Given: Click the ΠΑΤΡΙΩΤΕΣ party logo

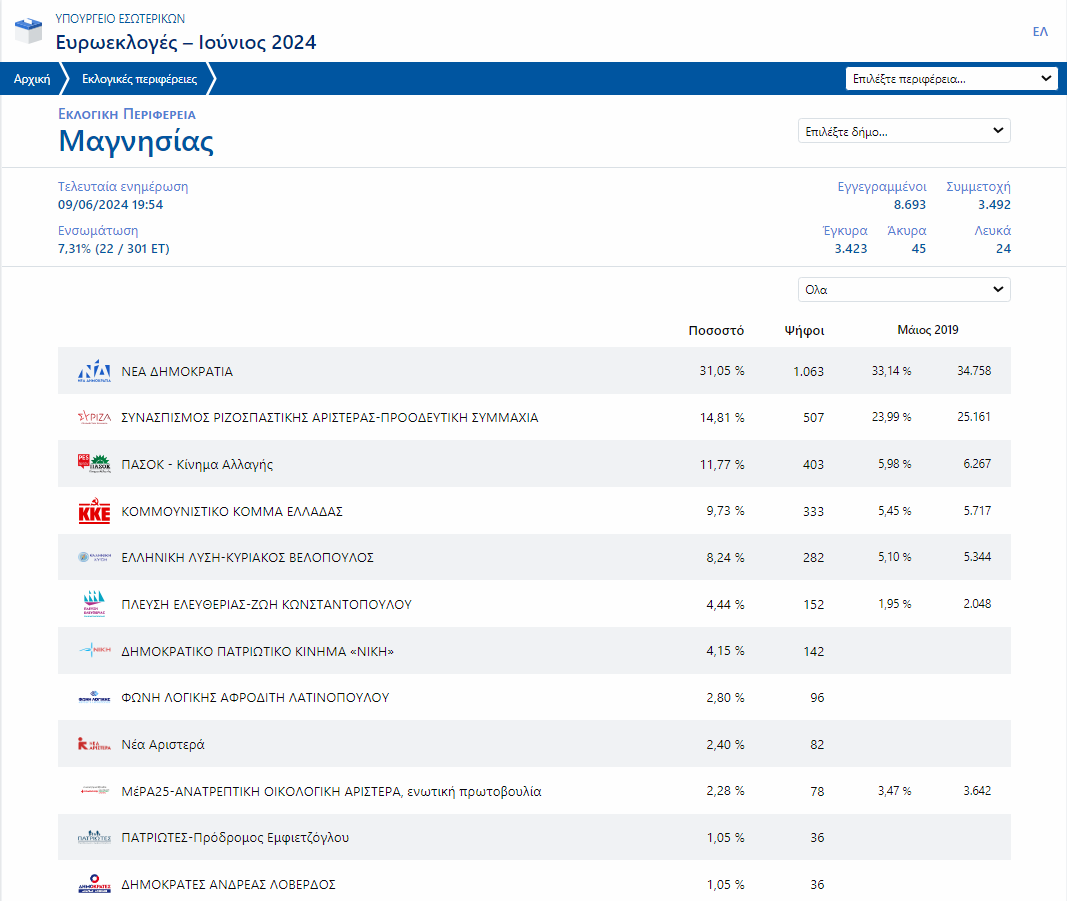Looking at the screenshot, I should coord(94,837).
